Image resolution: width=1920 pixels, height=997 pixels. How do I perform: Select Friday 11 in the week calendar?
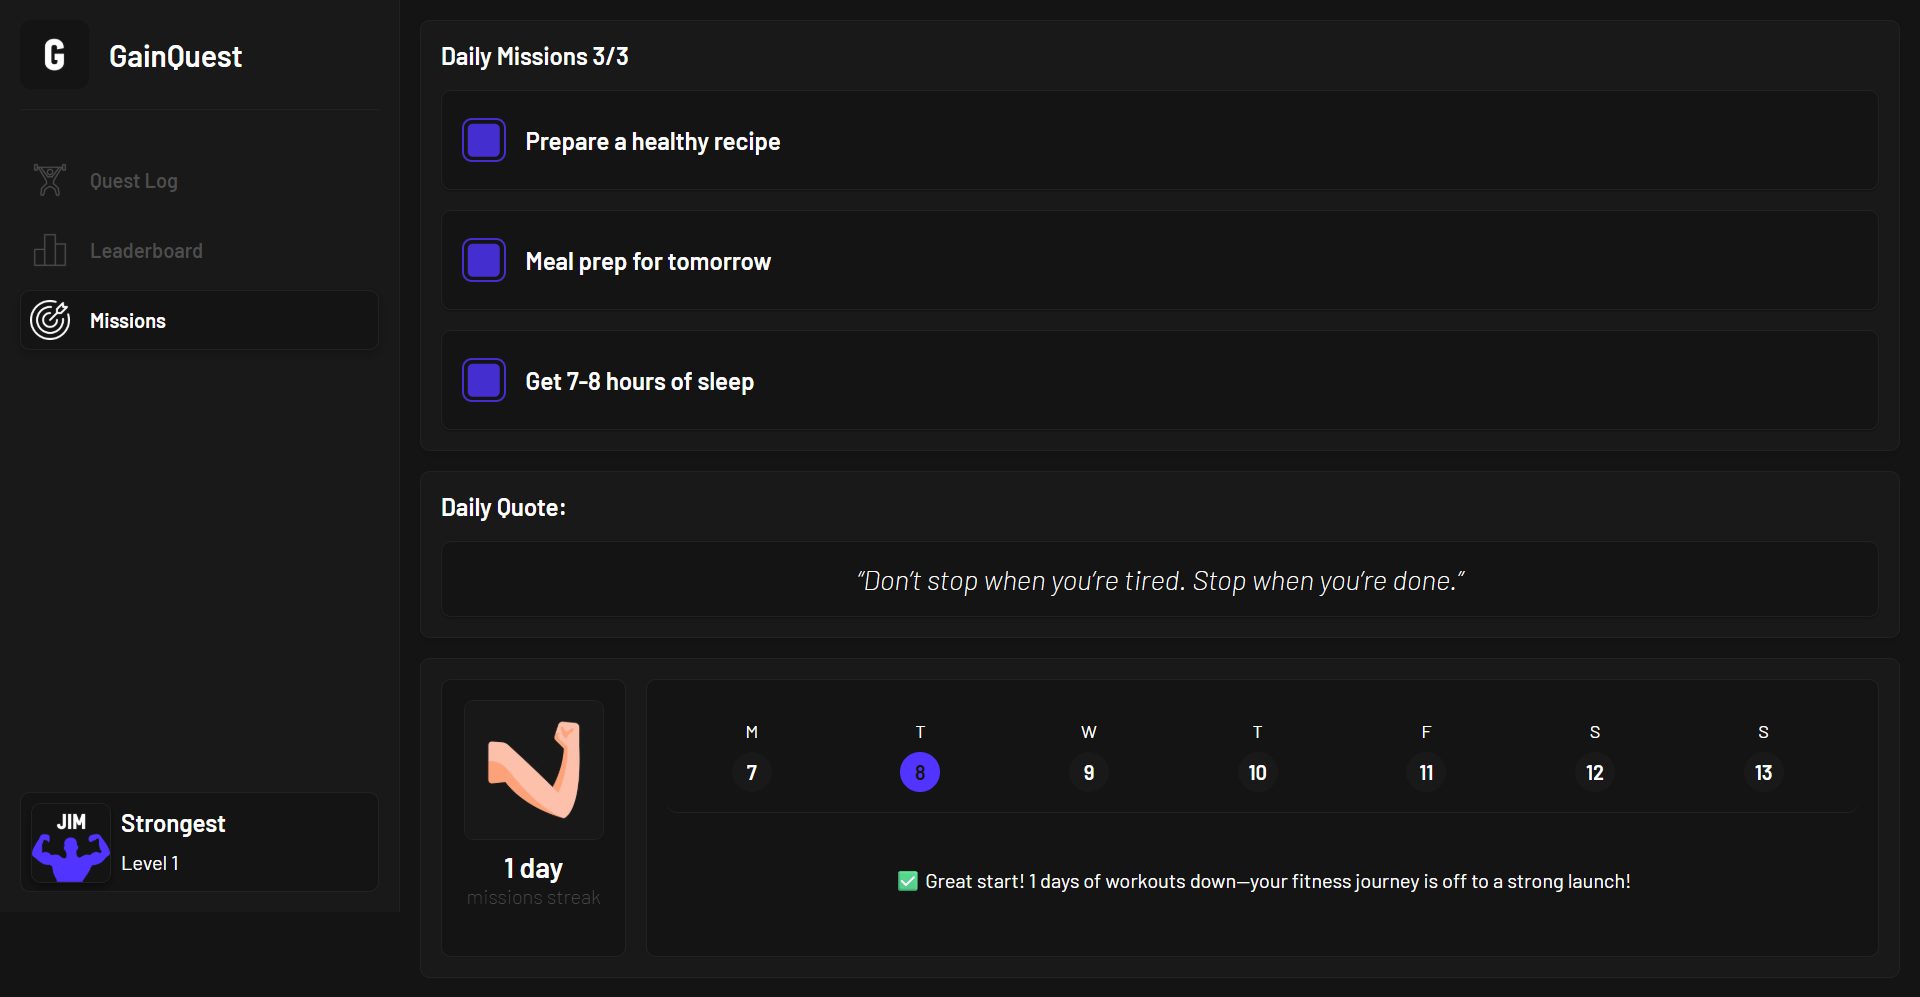click(1426, 772)
